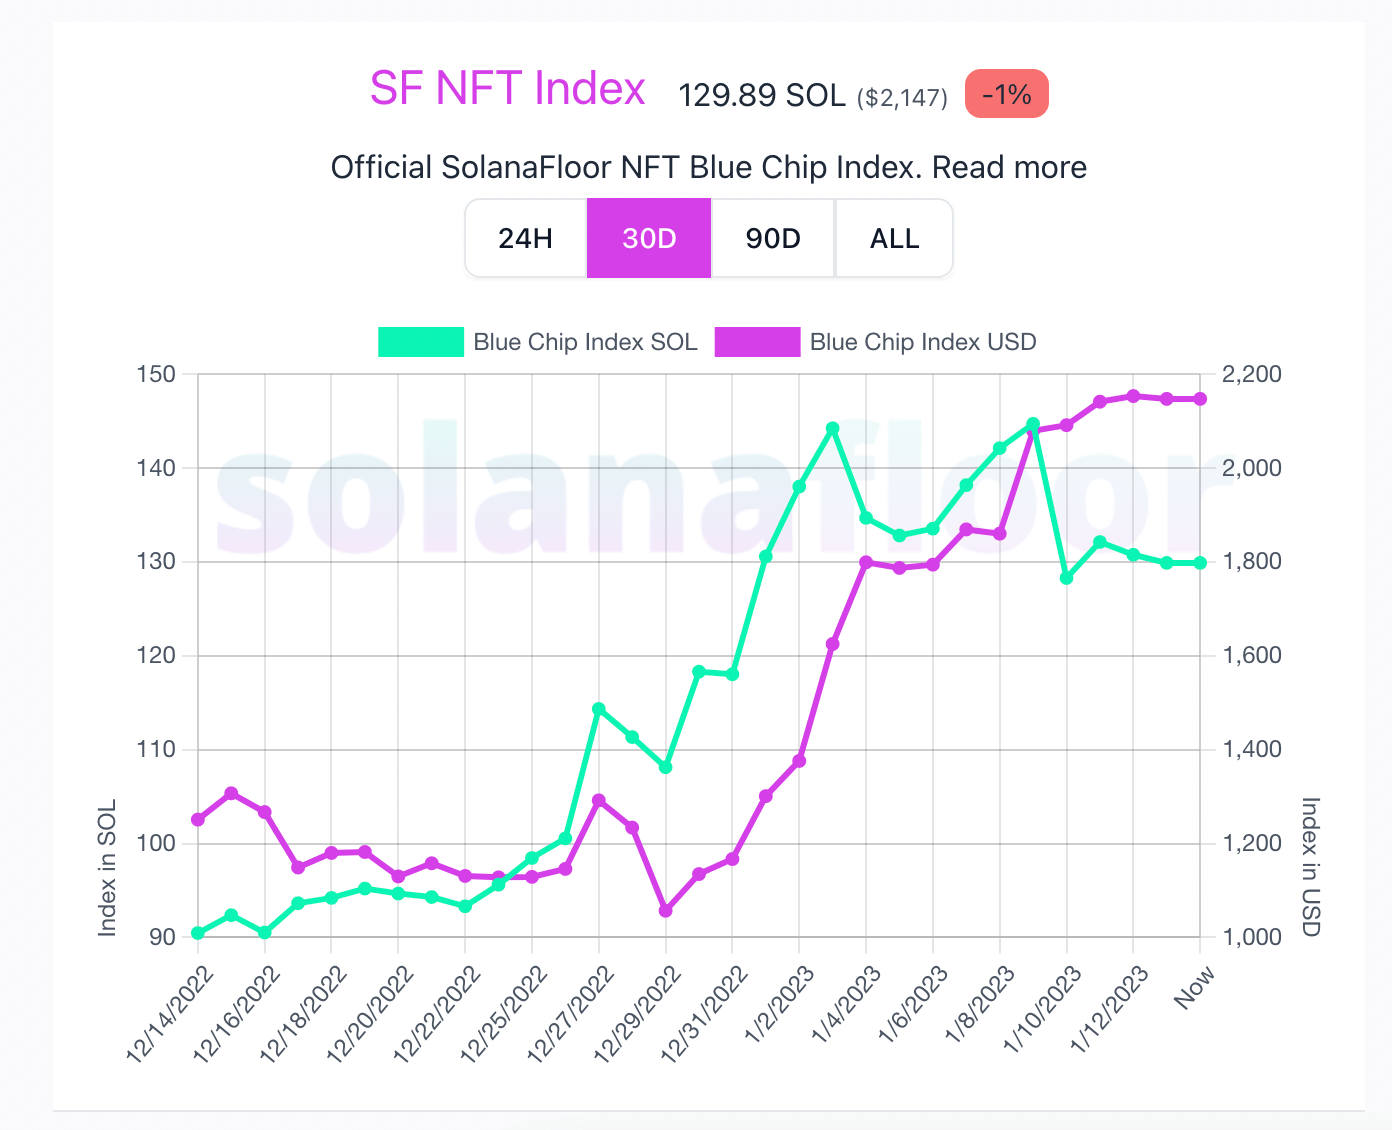Click the green SOL point at 12/27/2022
The image size is (1392, 1130).
tap(599, 709)
